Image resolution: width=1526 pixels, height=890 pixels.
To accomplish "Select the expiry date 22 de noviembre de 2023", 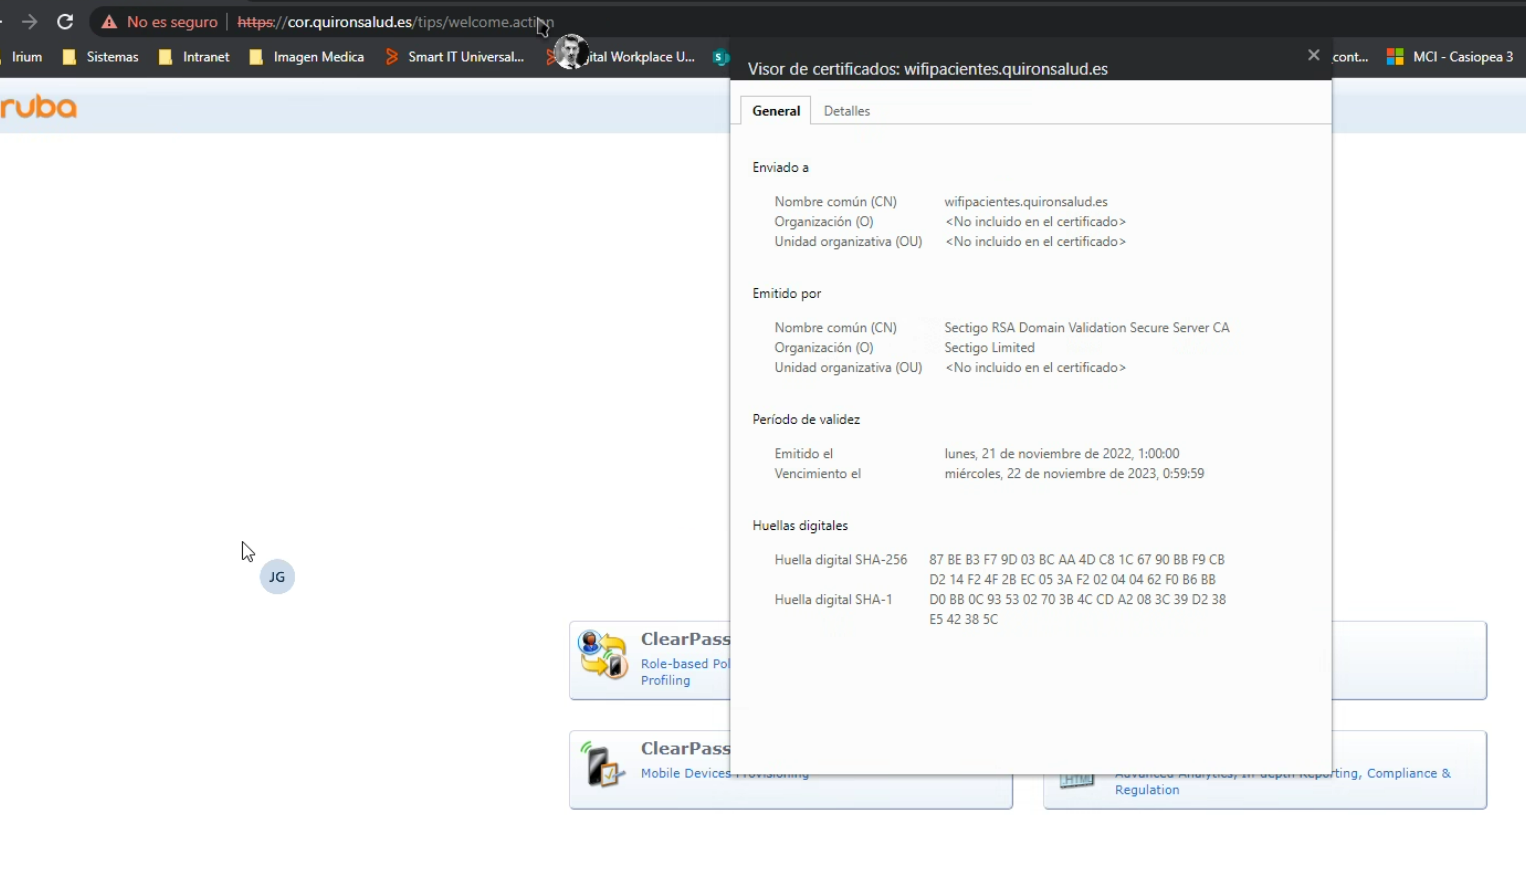I will click(x=1074, y=474).
